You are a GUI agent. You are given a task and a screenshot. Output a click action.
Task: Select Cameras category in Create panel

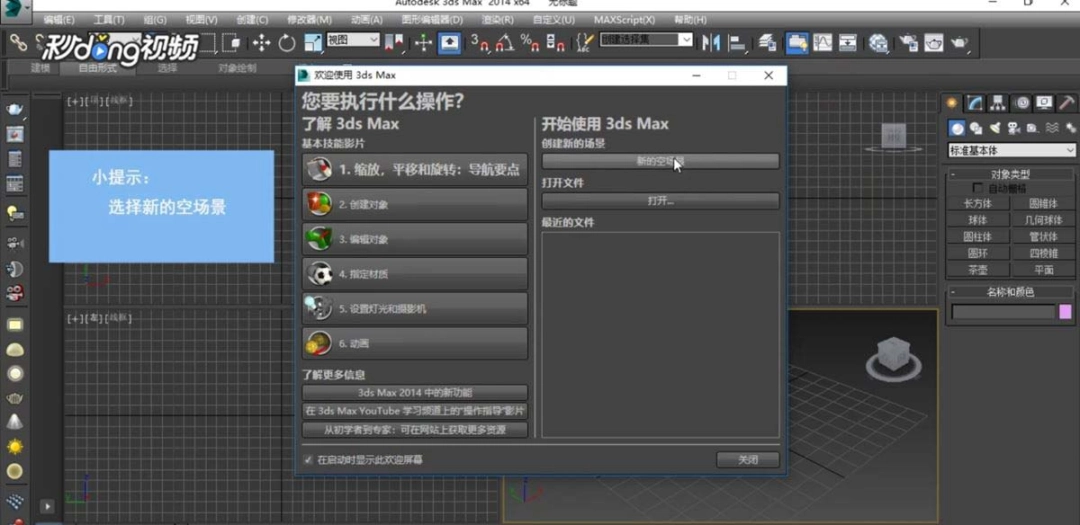[x=1013, y=128]
